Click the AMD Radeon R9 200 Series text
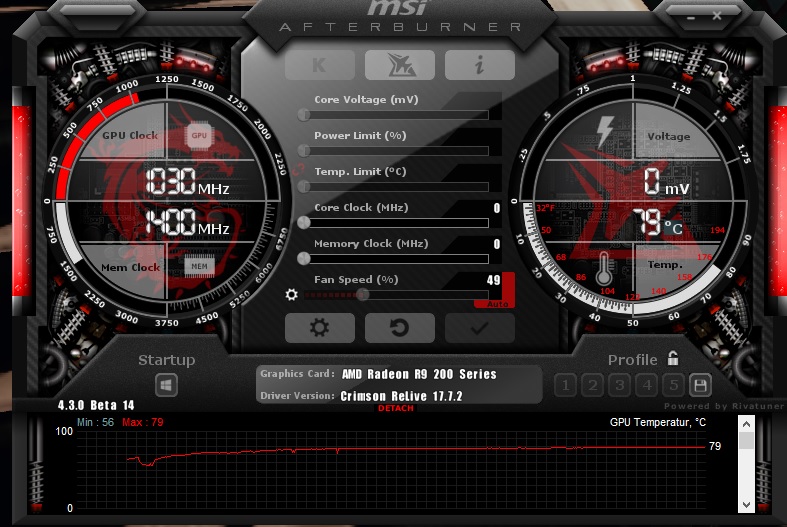The width and height of the screenshot is (787, 527). pyautogui.click(x=419, y=374)
